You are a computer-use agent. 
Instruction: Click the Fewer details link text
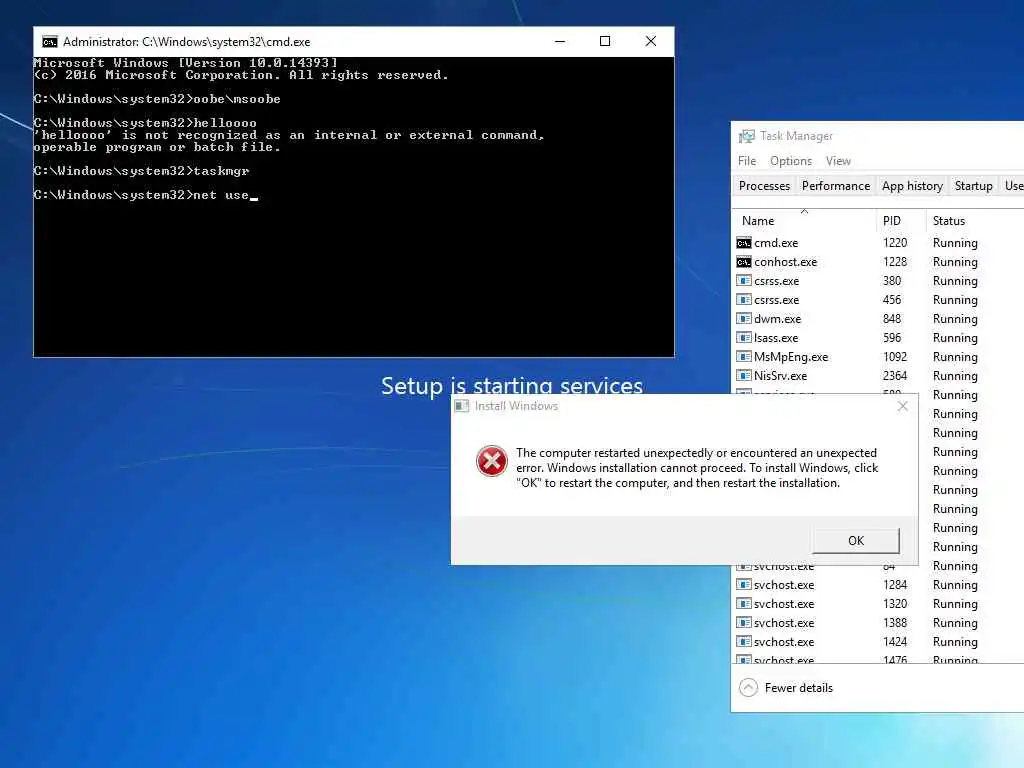799,688
